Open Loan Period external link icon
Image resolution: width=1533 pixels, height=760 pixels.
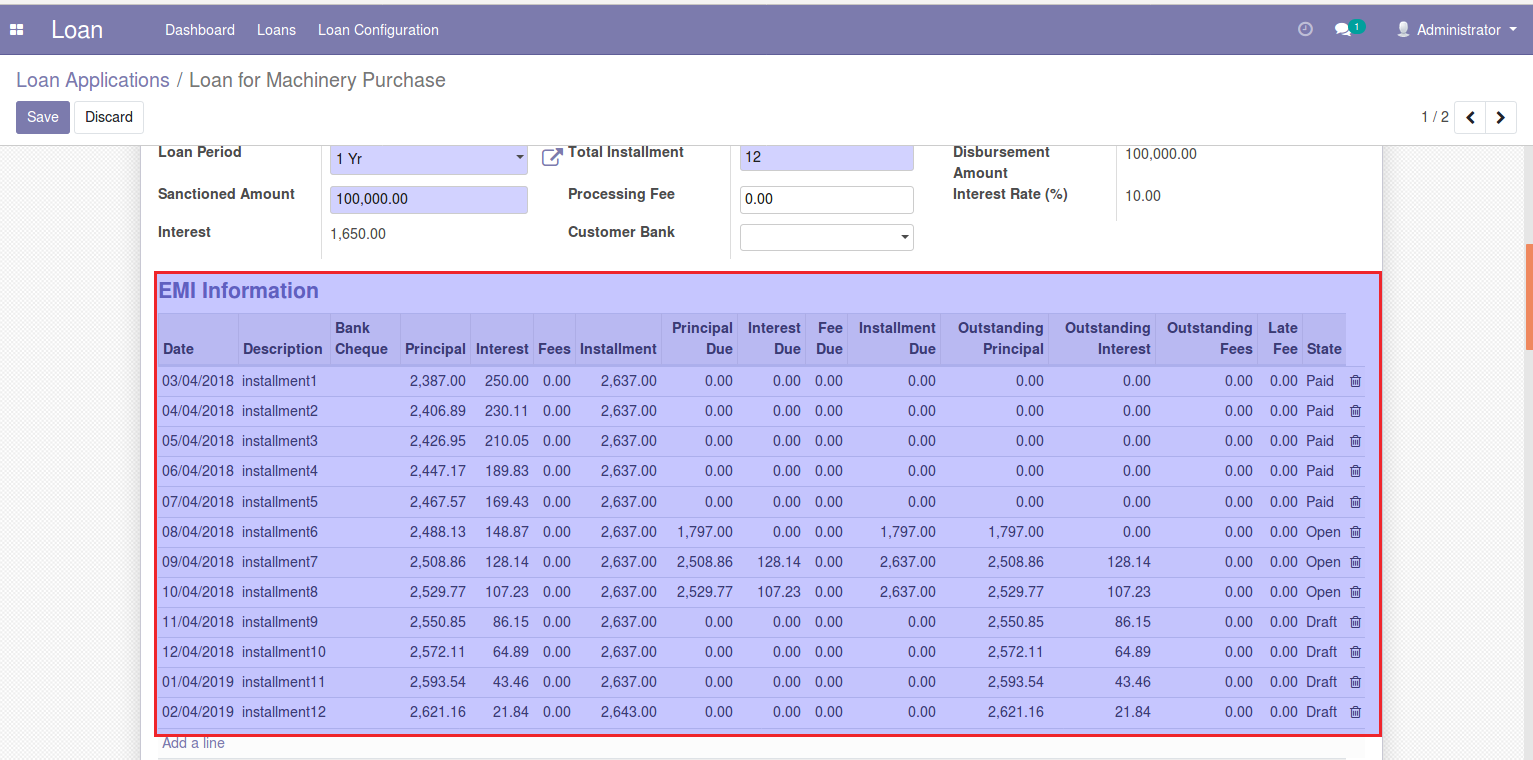coord(552,158)
